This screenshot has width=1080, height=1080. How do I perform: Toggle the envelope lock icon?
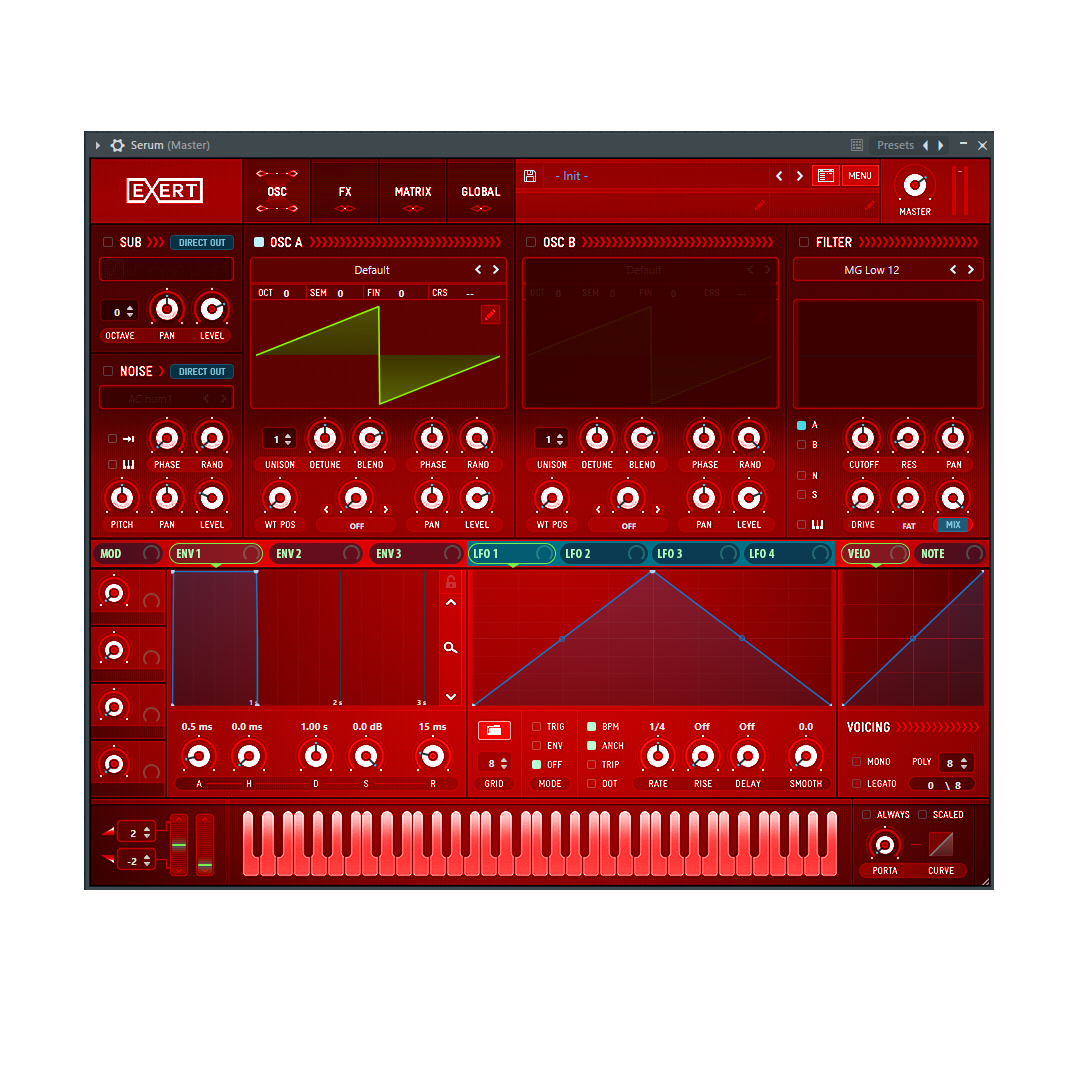coord(451,582)
